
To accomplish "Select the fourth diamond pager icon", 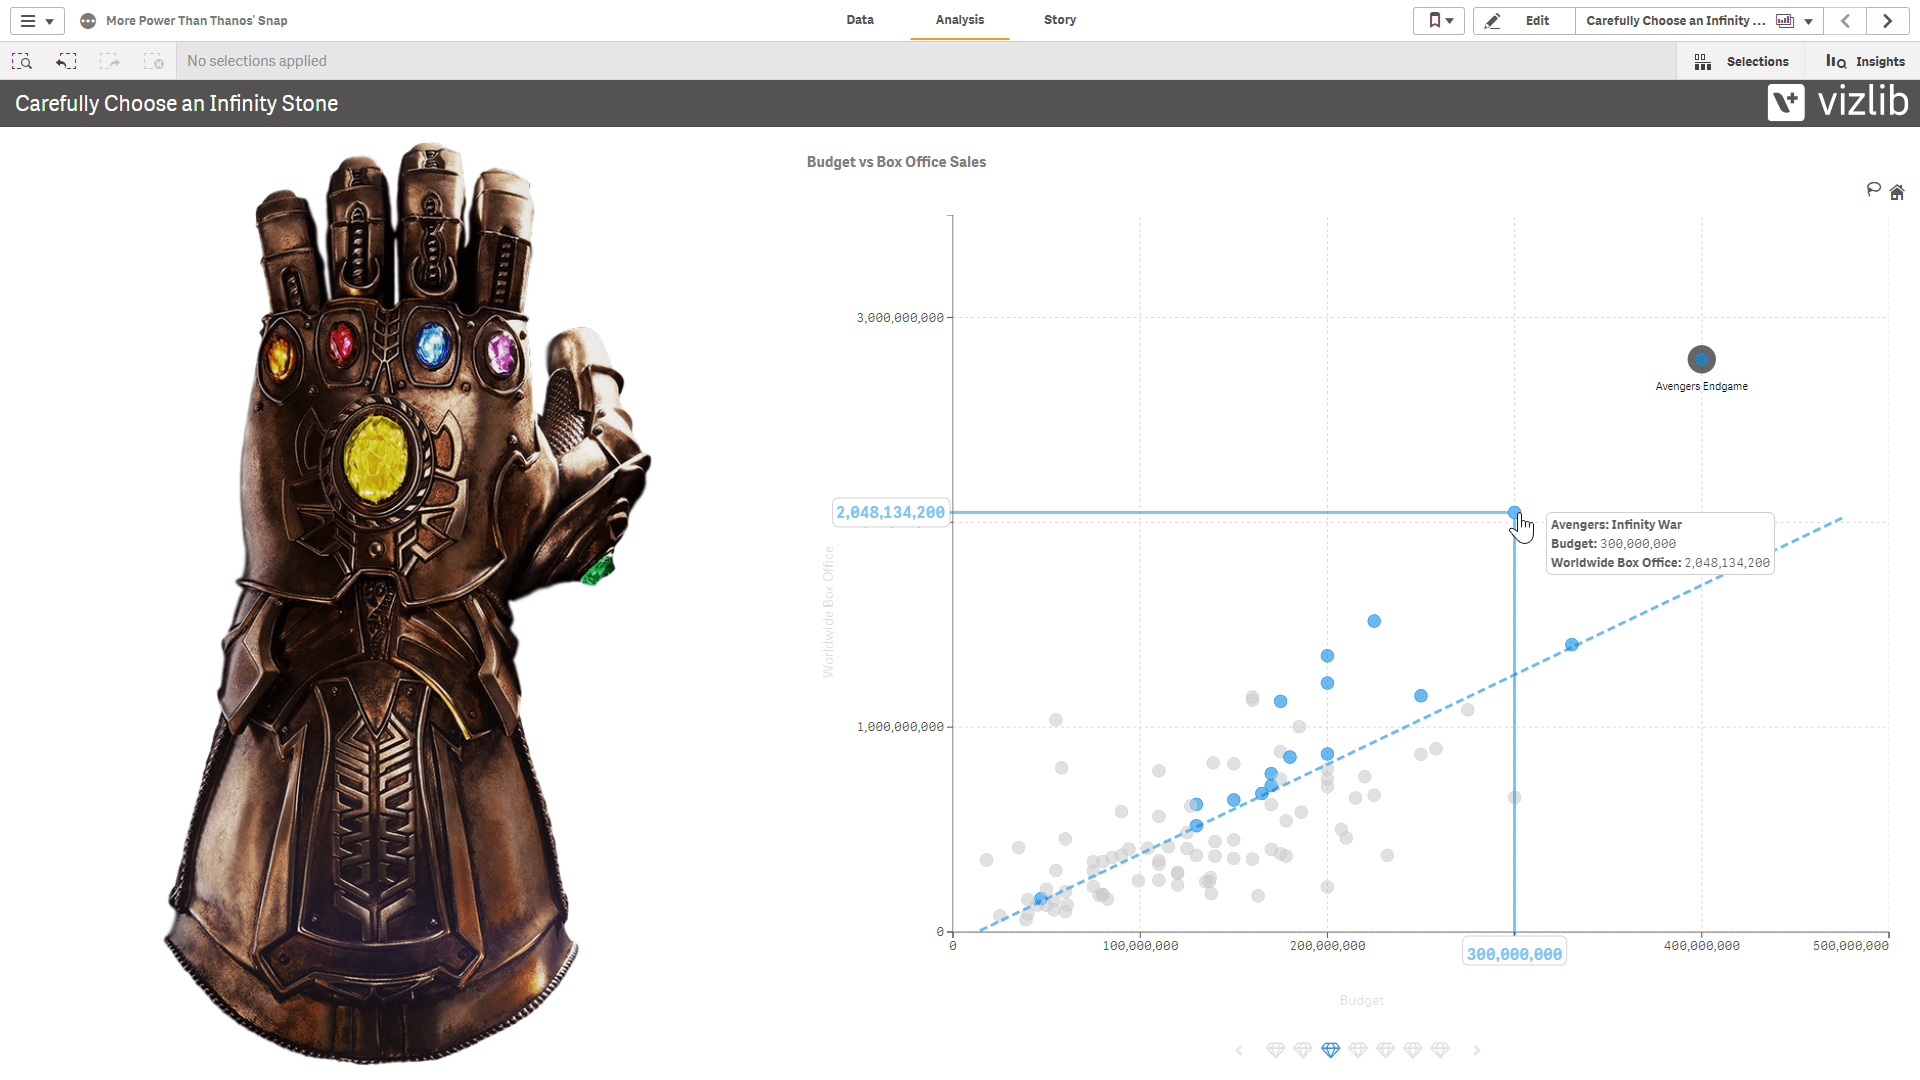I will [x=1357, y=1050].
